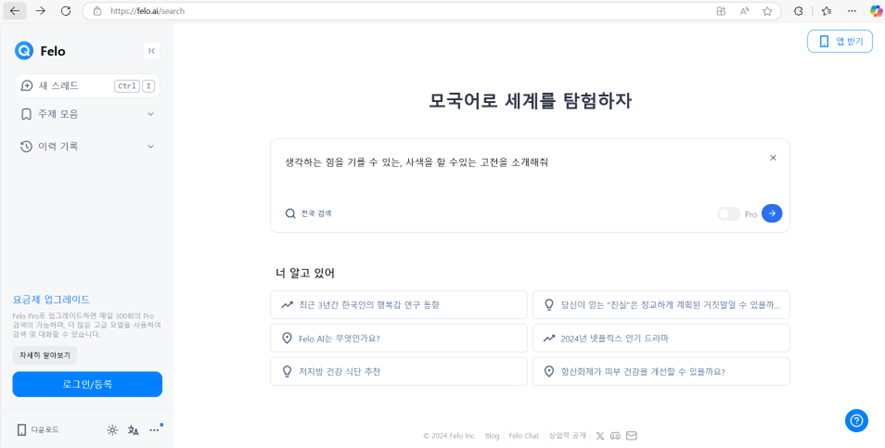Image resolution: width=885 pixels, height=448 pixels.
Task: Select suggestion 저지방 건강 식단 추천
Action: tap(399, 371)
